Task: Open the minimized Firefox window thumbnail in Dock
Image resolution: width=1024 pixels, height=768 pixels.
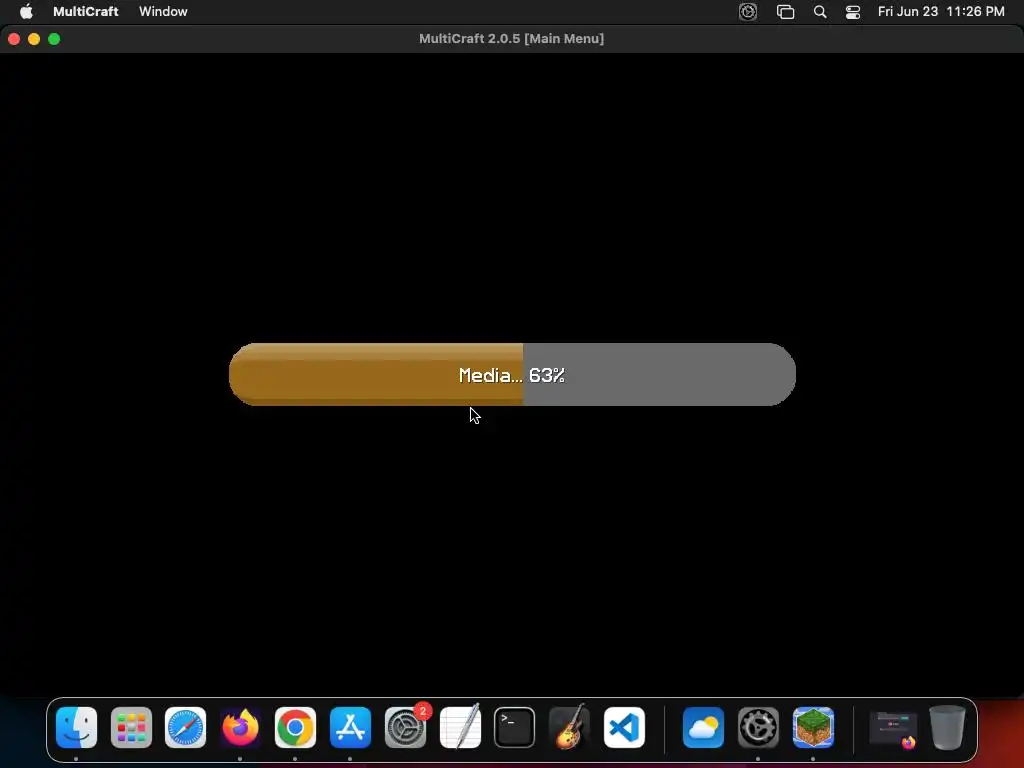Action: [x=893, y=728]
